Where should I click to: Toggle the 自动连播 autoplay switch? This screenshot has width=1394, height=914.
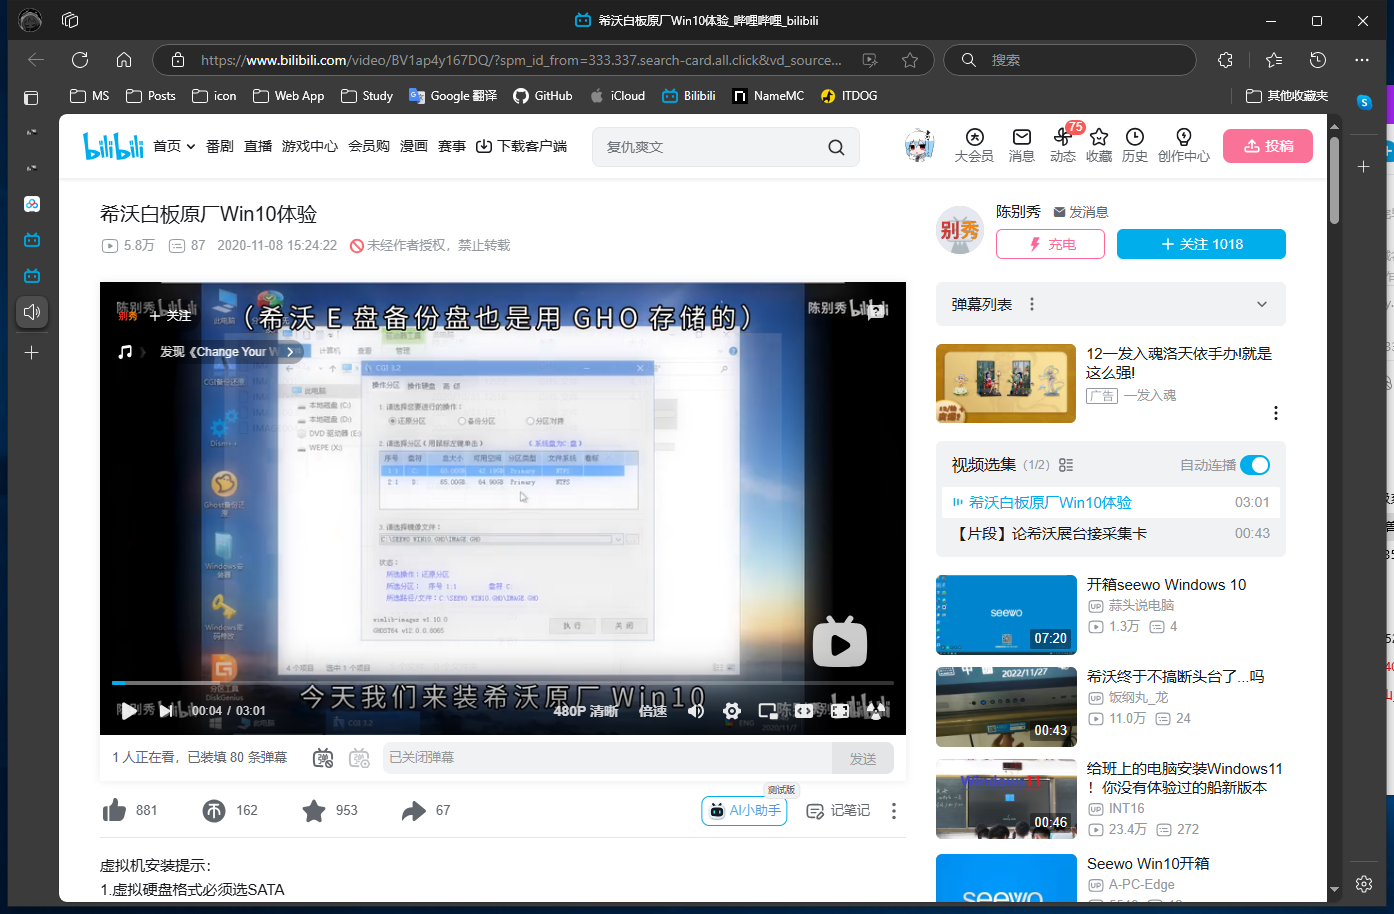[1254, 465]
